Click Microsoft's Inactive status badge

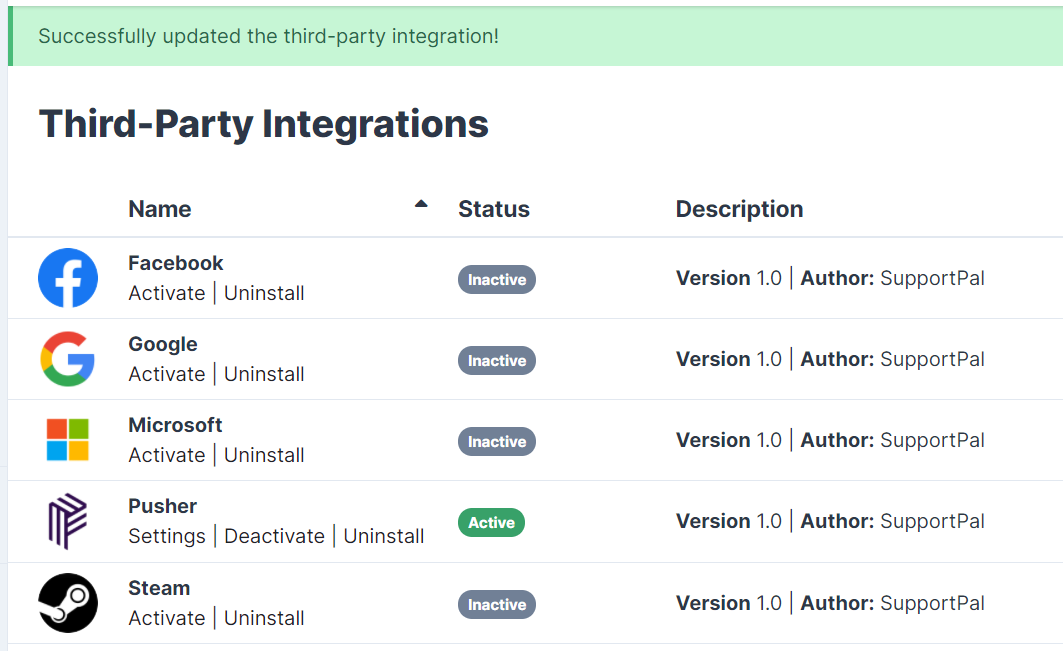pos(497,441)
